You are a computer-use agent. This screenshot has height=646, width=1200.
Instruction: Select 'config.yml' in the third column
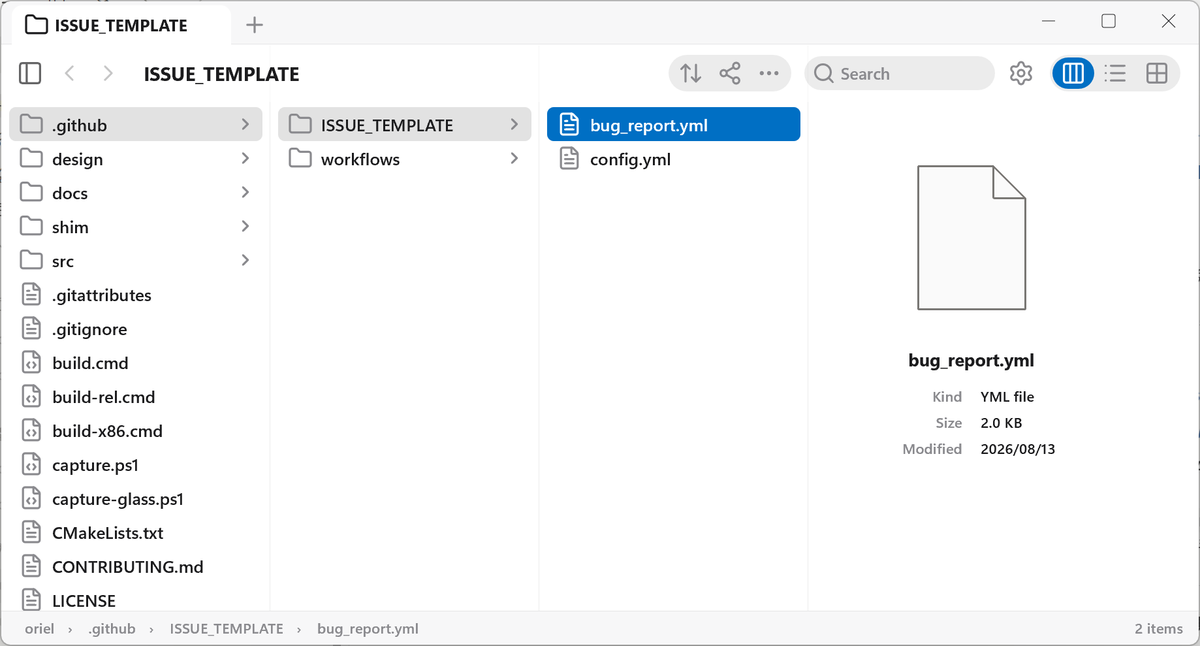[630, 159]
